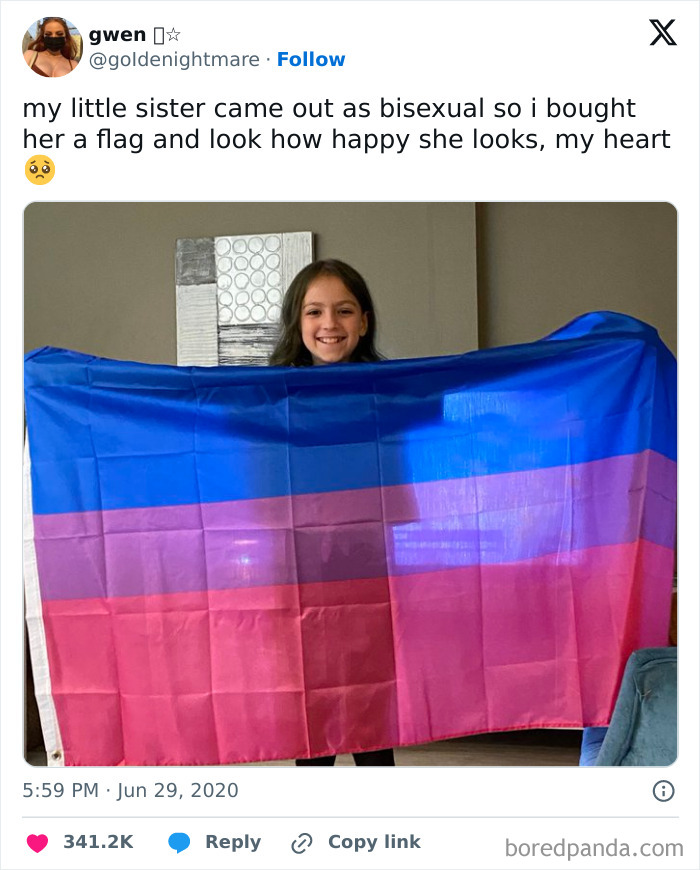This screenshot has height=870, width=700.
Task: Open the tweet info circle icon
Action: pyautogui.click(x=663, y=791)
